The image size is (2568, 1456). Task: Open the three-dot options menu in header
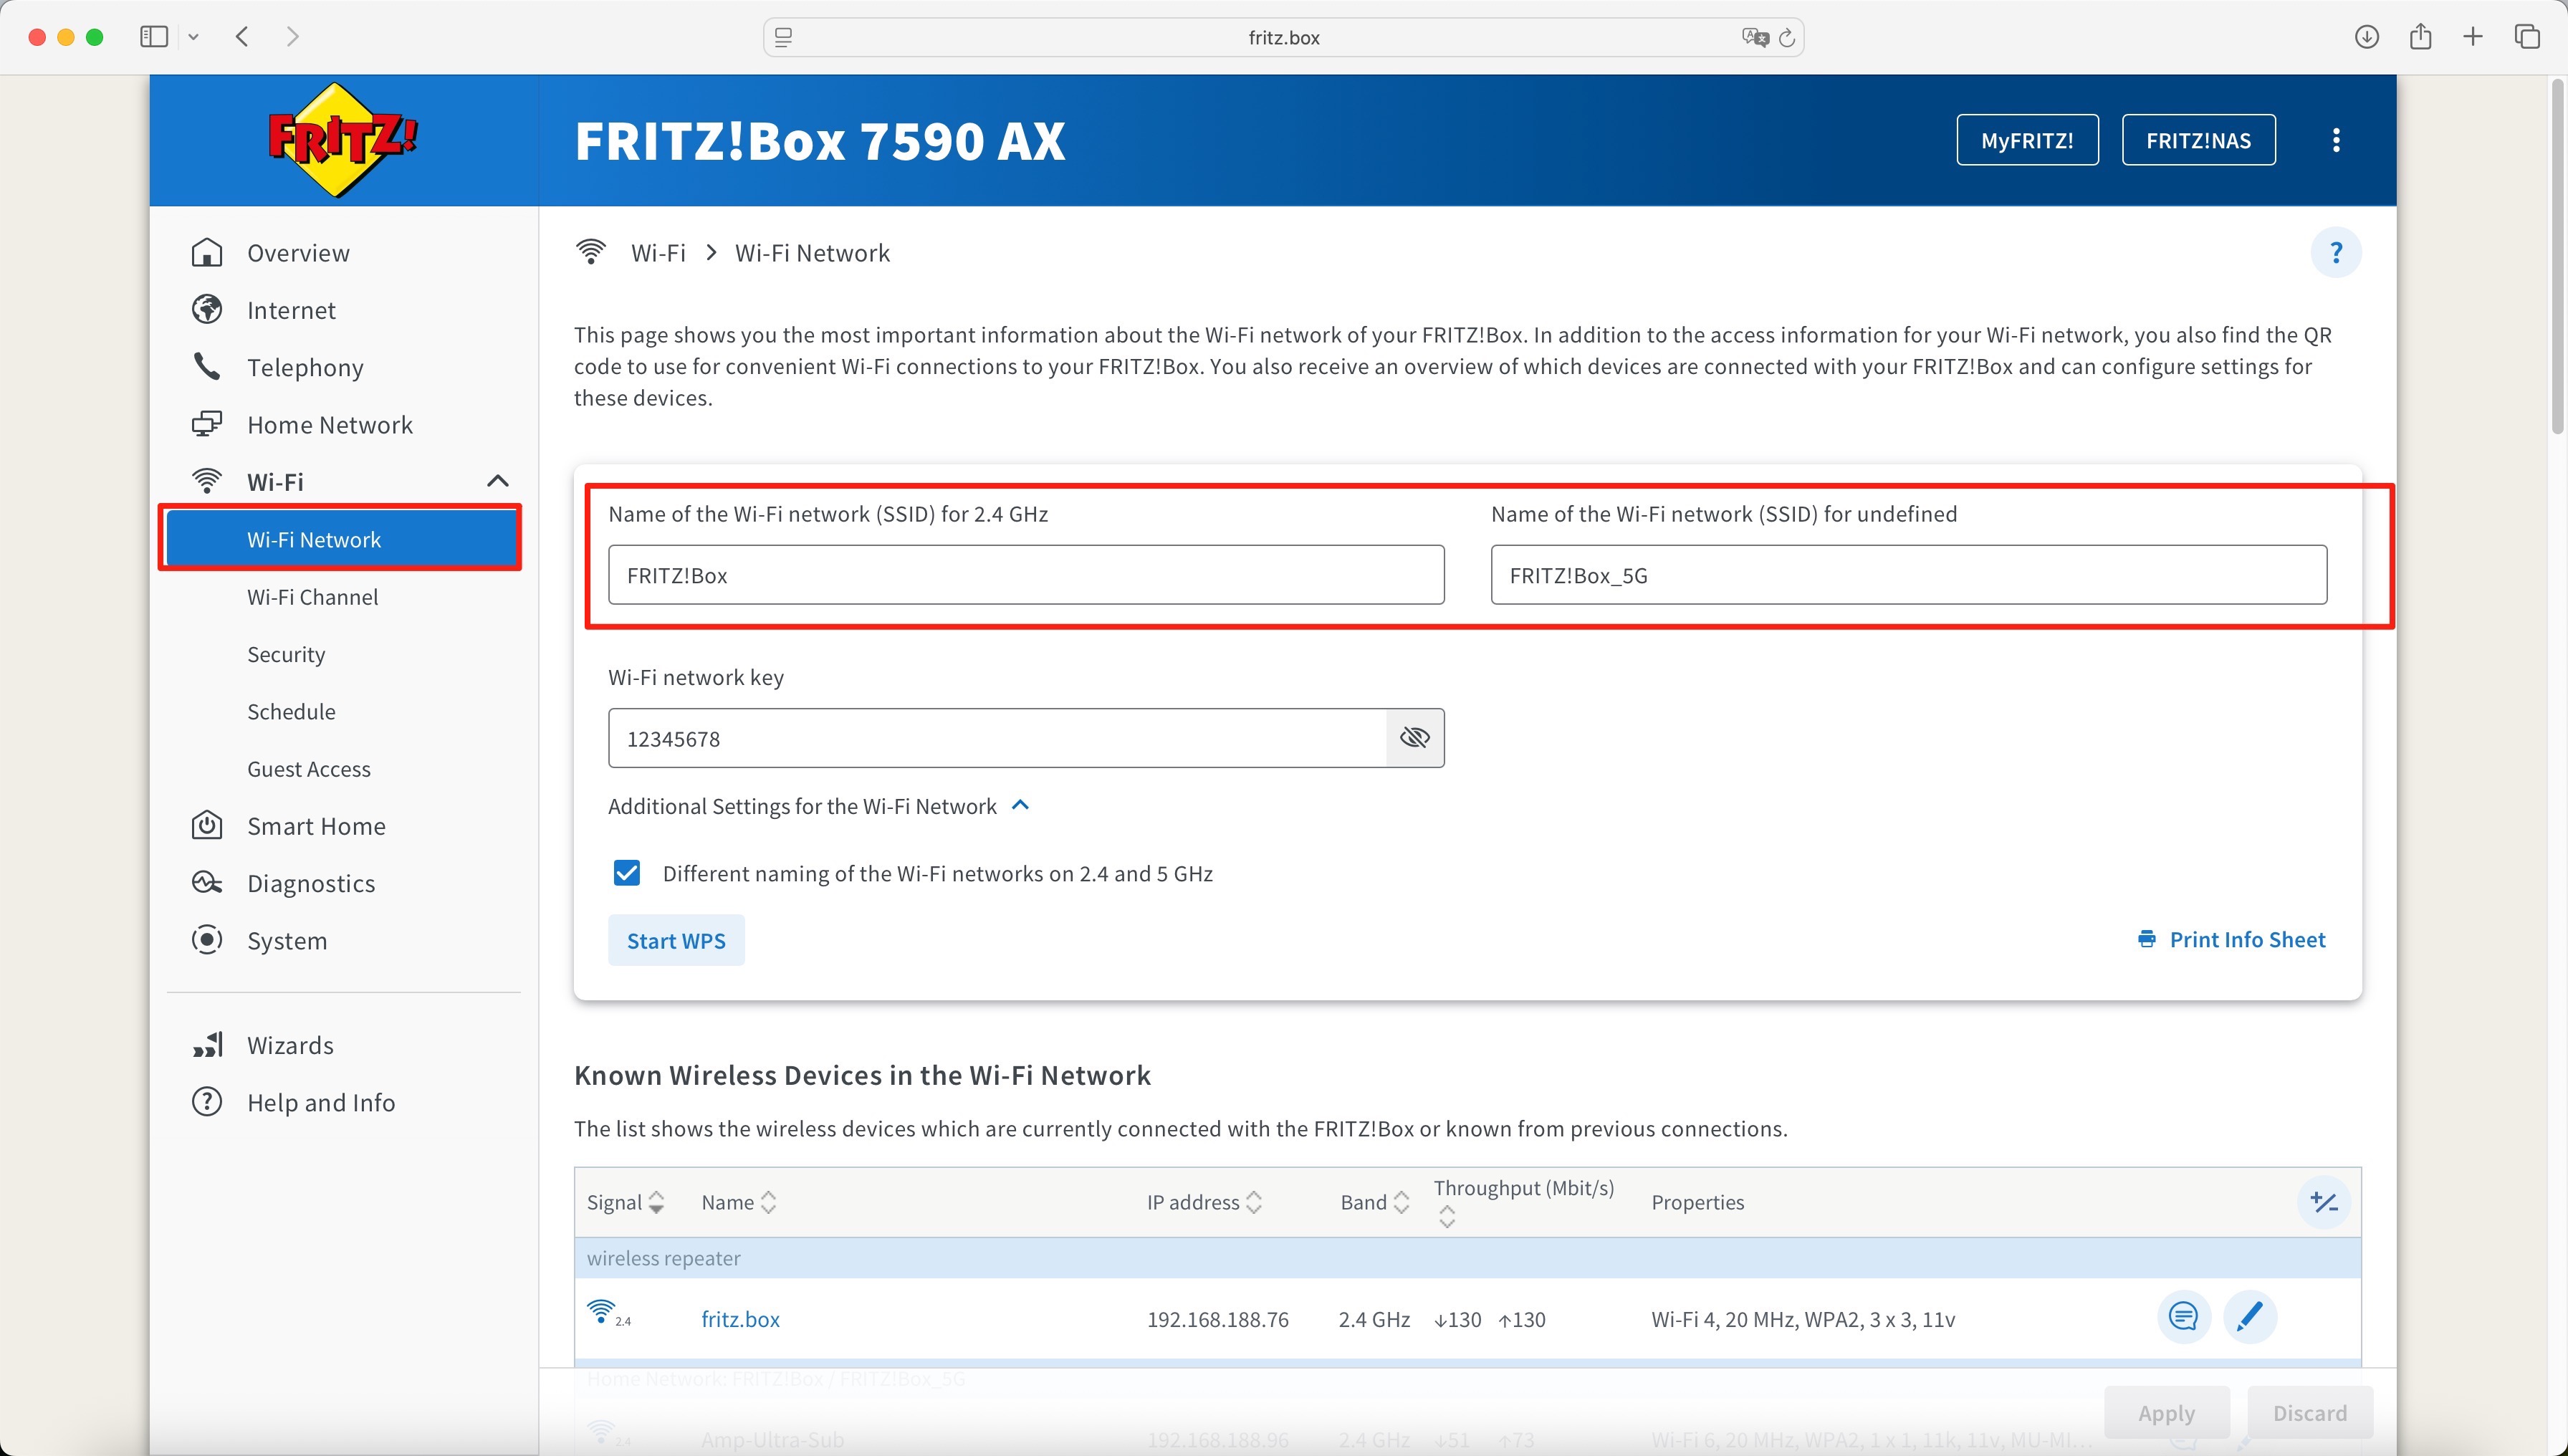pos(2336,140)
